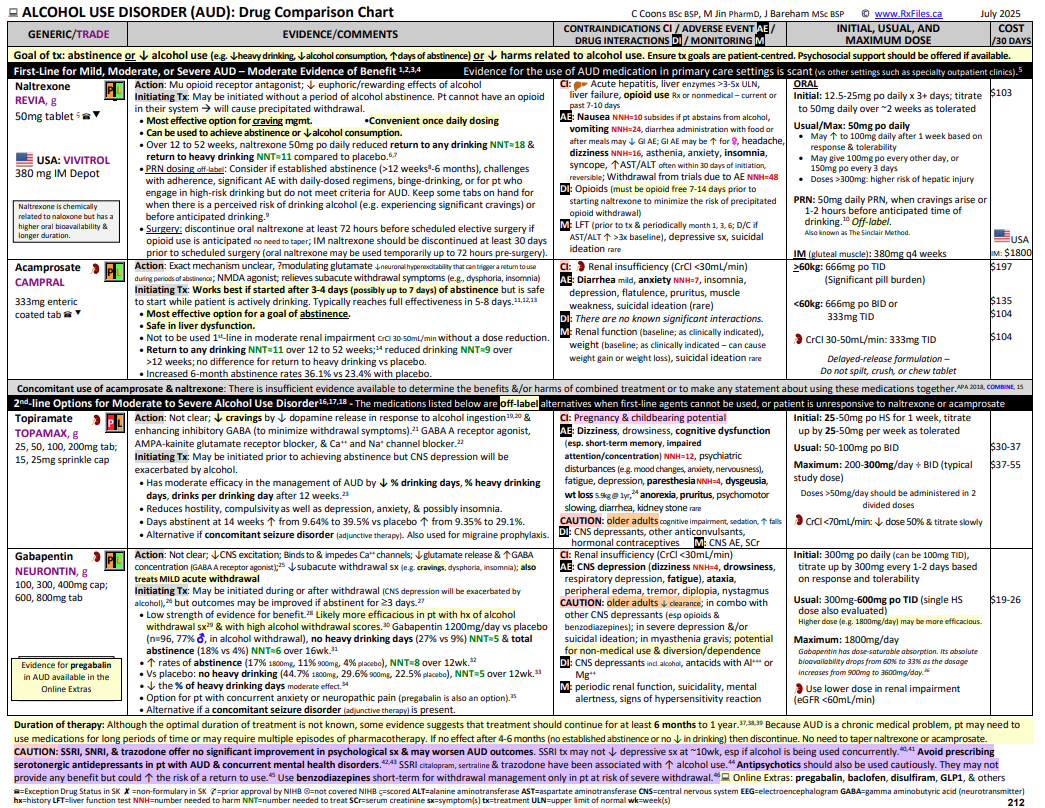Viewport: 1045px width, 808px height.
Task: Open the www.RxFiles.ca link
Action: click(908, 13)
